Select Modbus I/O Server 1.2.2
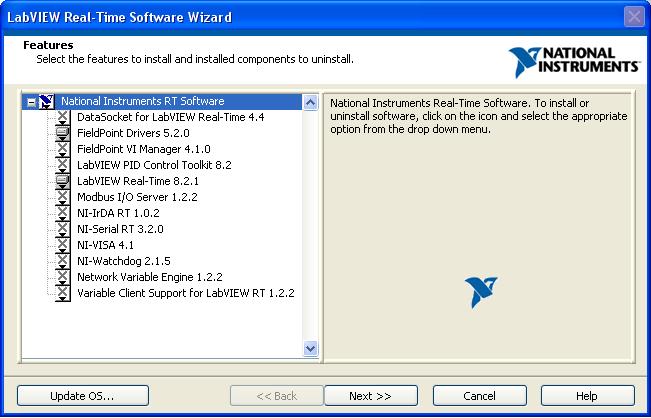 click(137, 197)
